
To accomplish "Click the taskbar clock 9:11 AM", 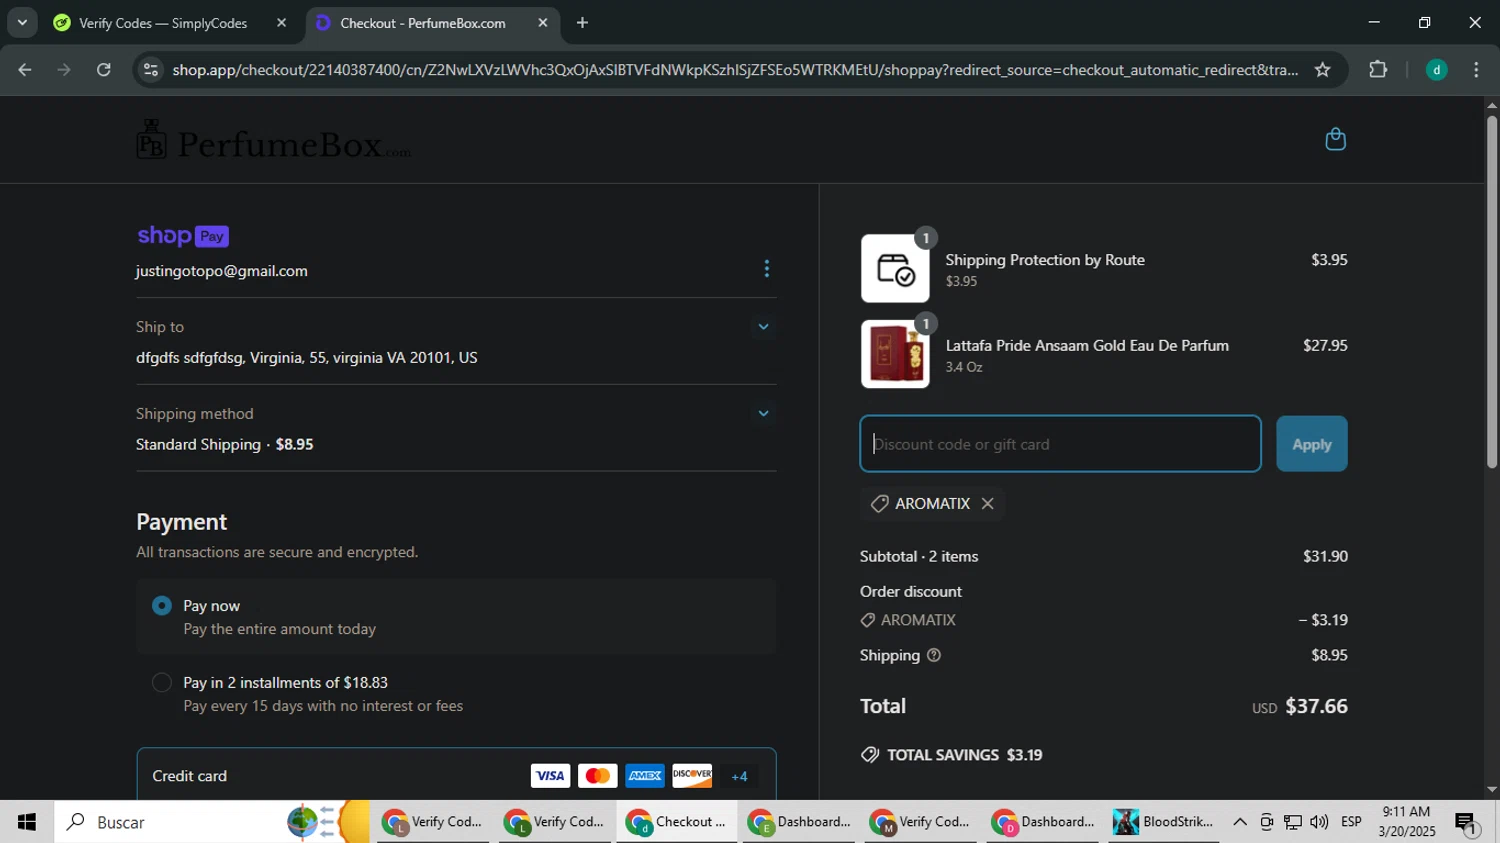I will (1406, 812).
